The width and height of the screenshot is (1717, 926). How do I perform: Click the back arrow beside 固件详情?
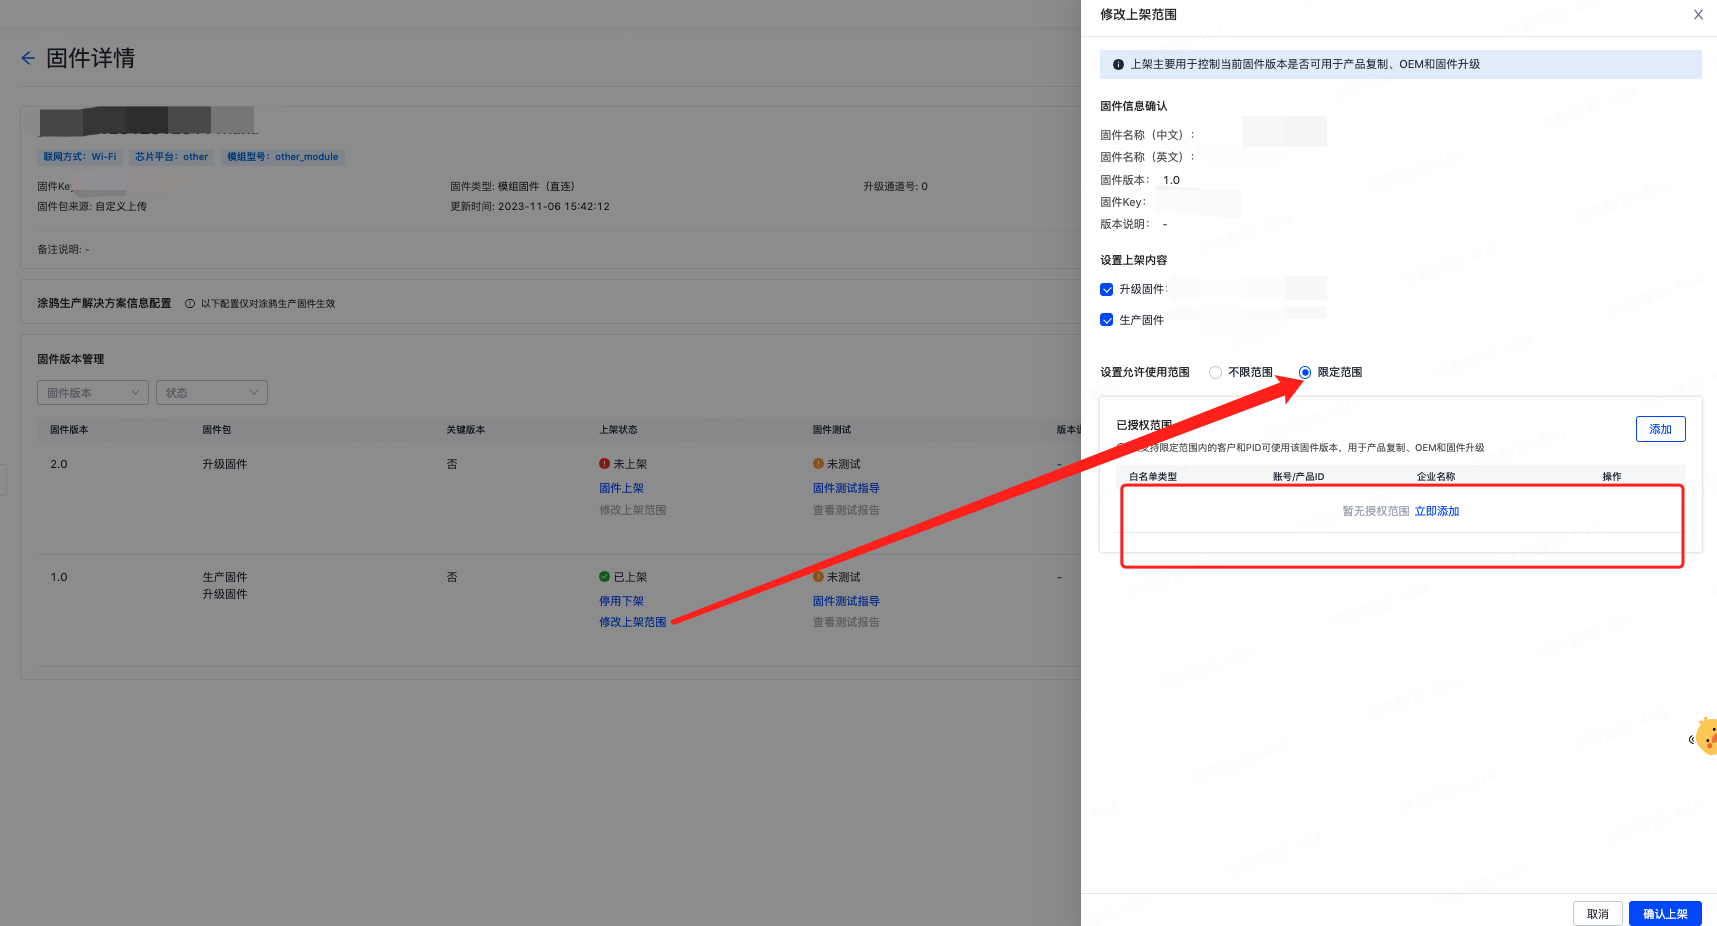click(28, 58)
